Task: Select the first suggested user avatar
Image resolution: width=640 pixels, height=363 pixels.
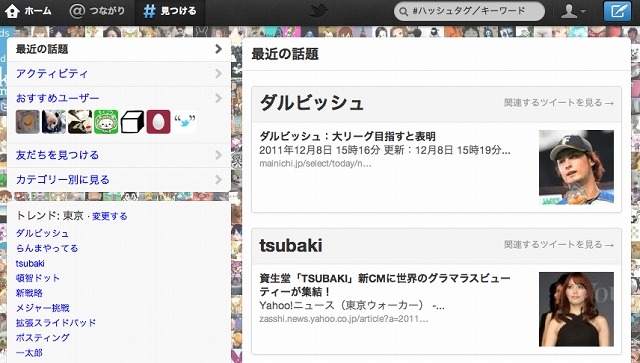Action: click(x=28, y=122)
